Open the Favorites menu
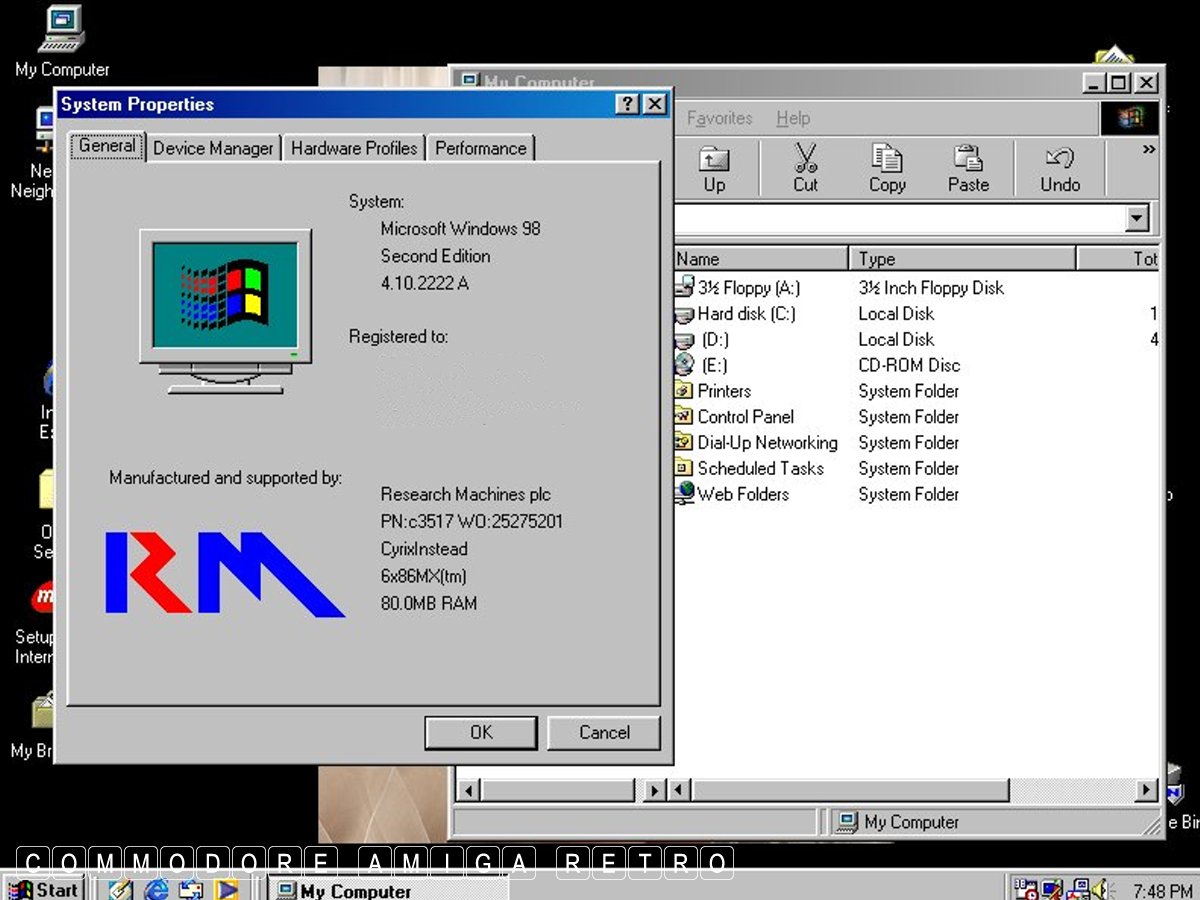 tap(719, 118)
